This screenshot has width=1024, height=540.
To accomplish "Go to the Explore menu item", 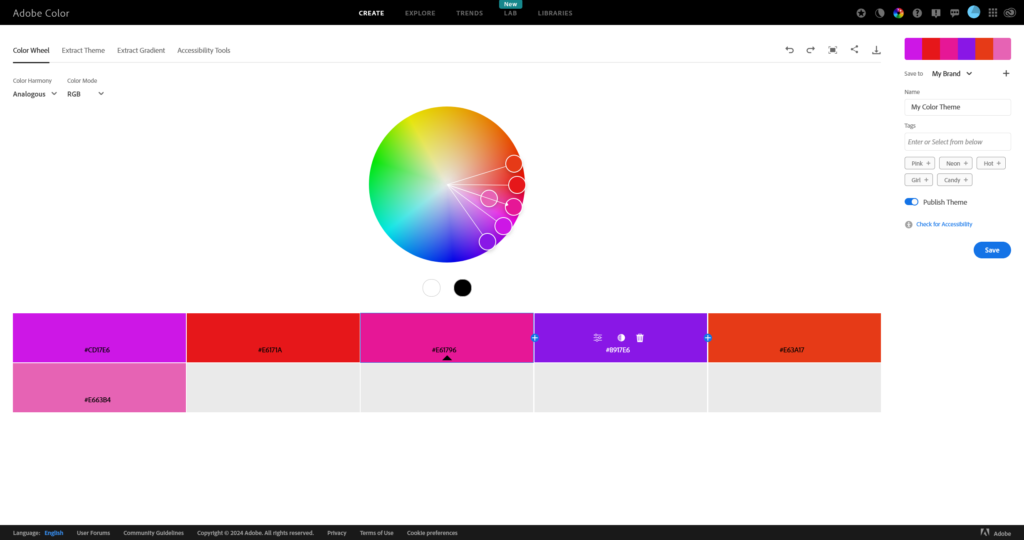I will click(x=420, y=13).
